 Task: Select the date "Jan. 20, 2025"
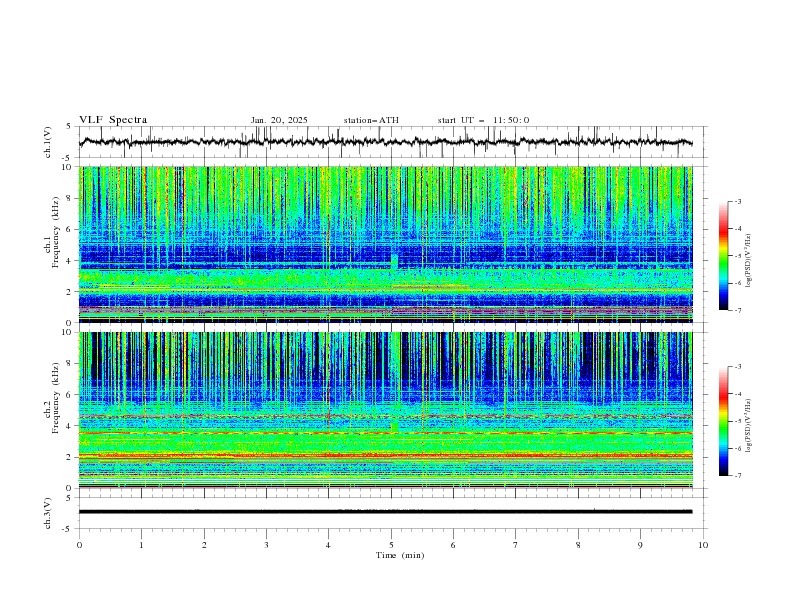pyautogui.click(x=279, y=120)
